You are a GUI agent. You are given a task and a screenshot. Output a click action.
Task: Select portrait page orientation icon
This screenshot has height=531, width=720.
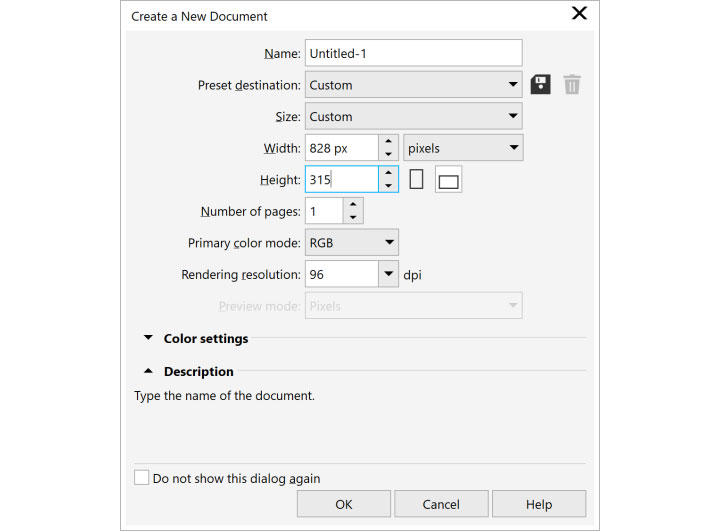click(x=417, y=180)
